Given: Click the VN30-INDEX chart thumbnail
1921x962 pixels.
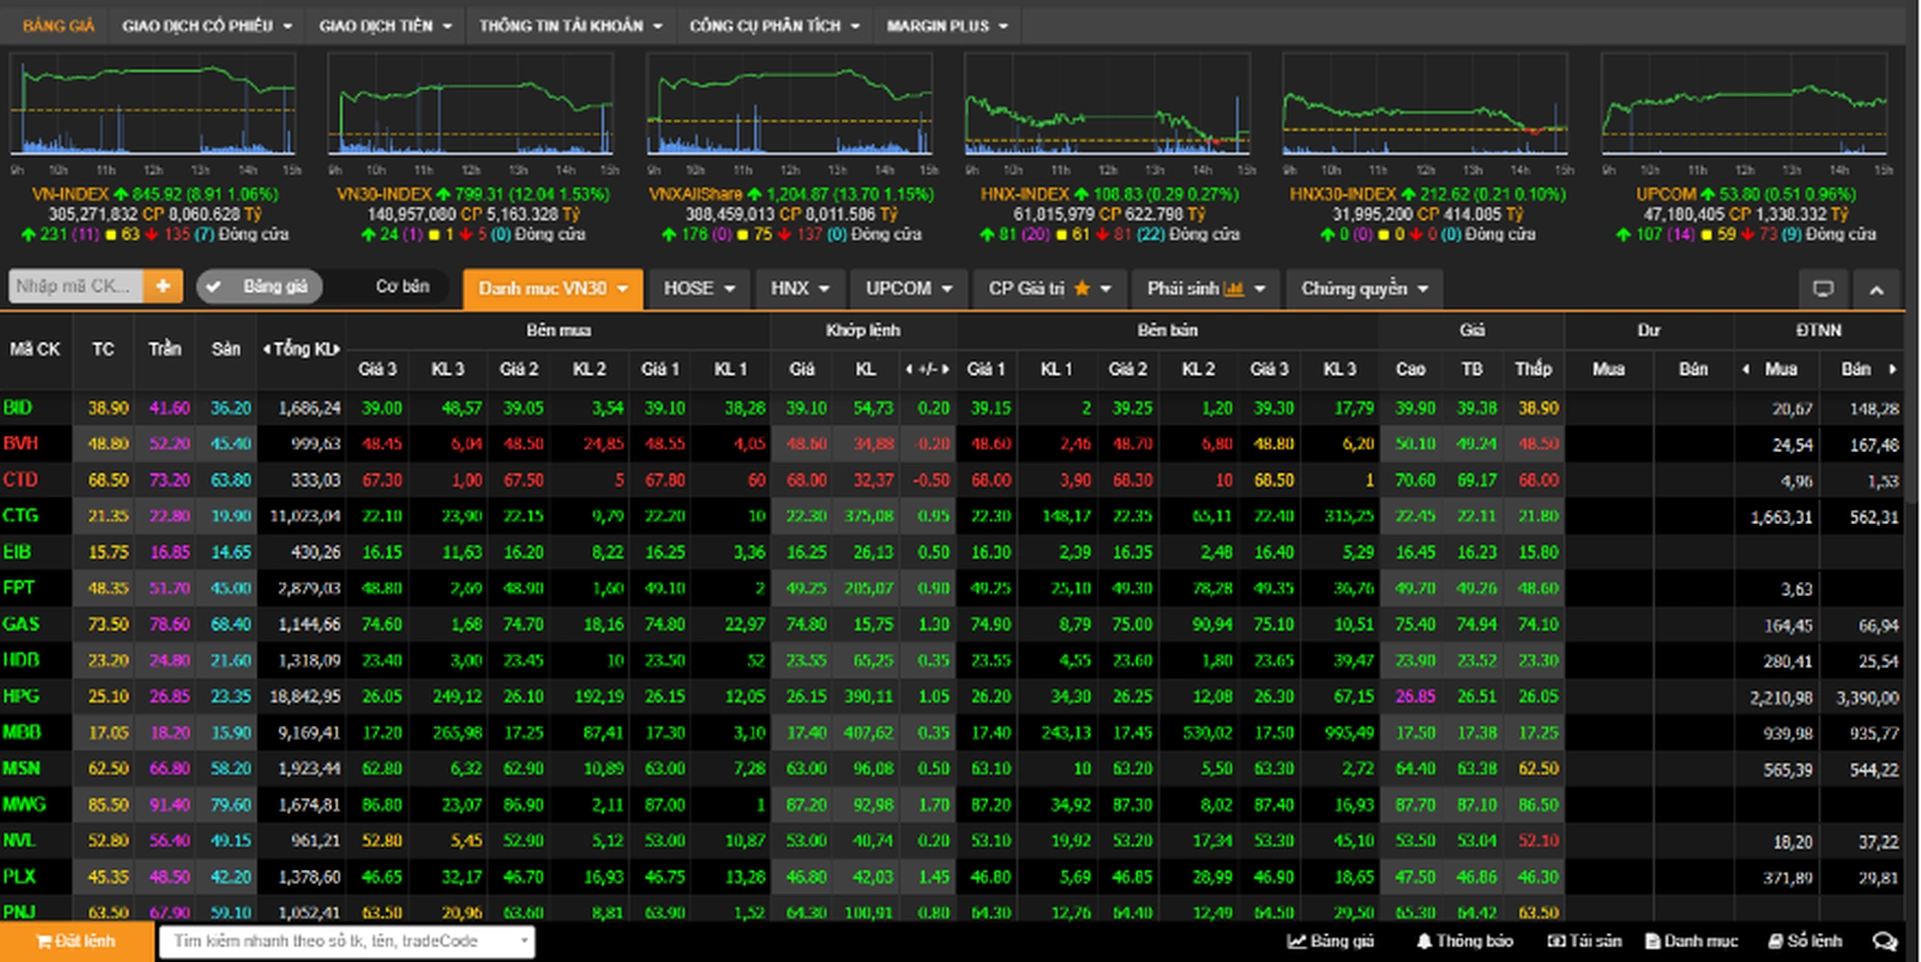Looking at the screenshot, I should [471, 105].
